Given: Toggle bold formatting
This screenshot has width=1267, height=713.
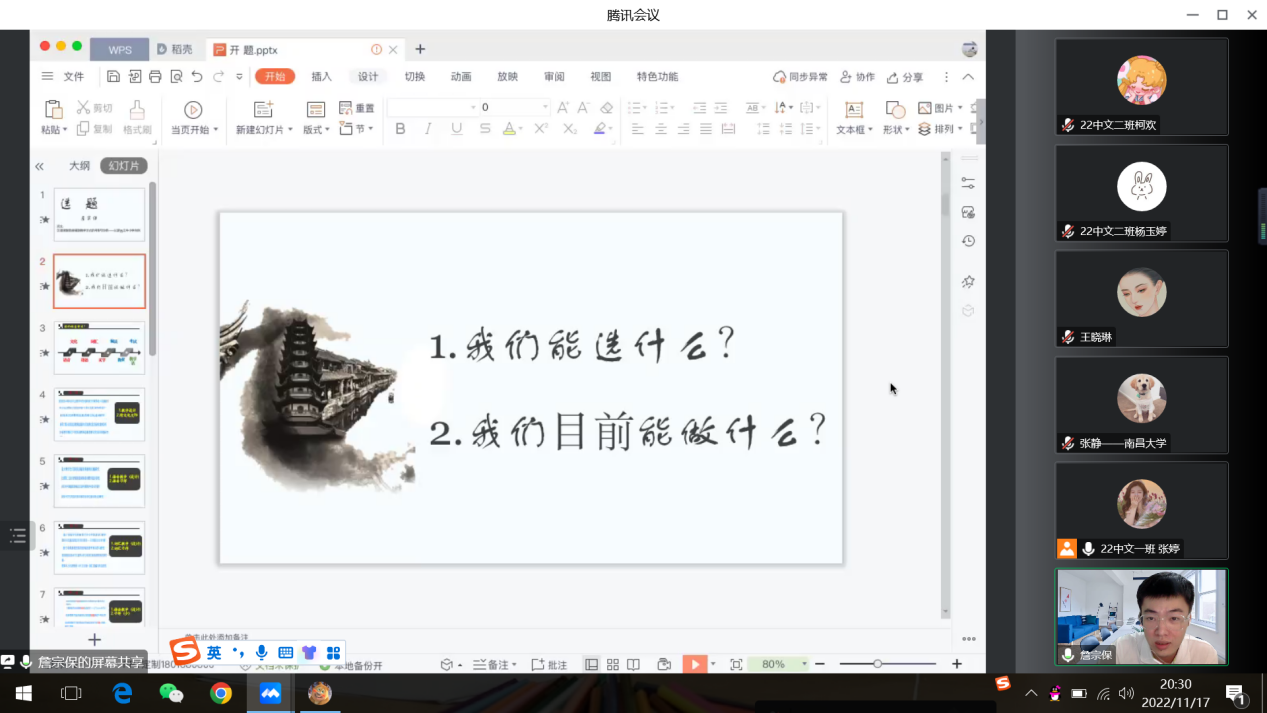Looking at the screenshot, I should (x=400, y=129).
